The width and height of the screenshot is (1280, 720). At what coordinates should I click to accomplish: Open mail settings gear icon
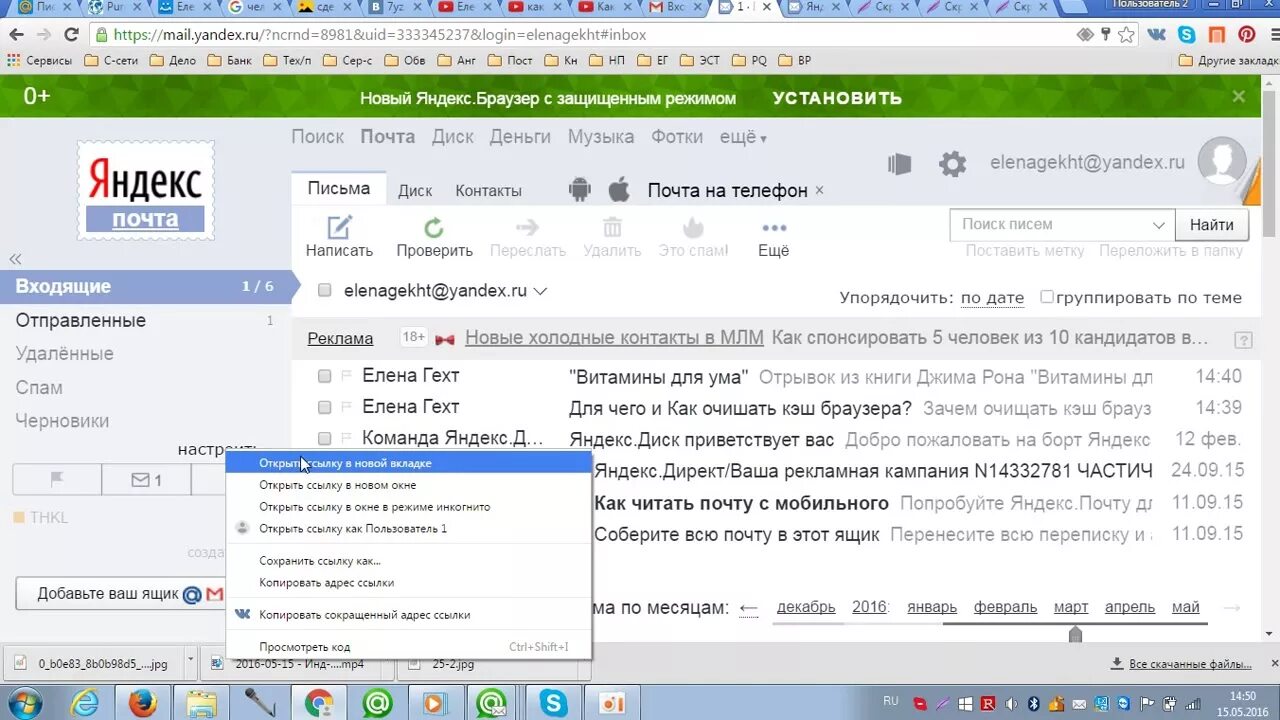point(953,164)
